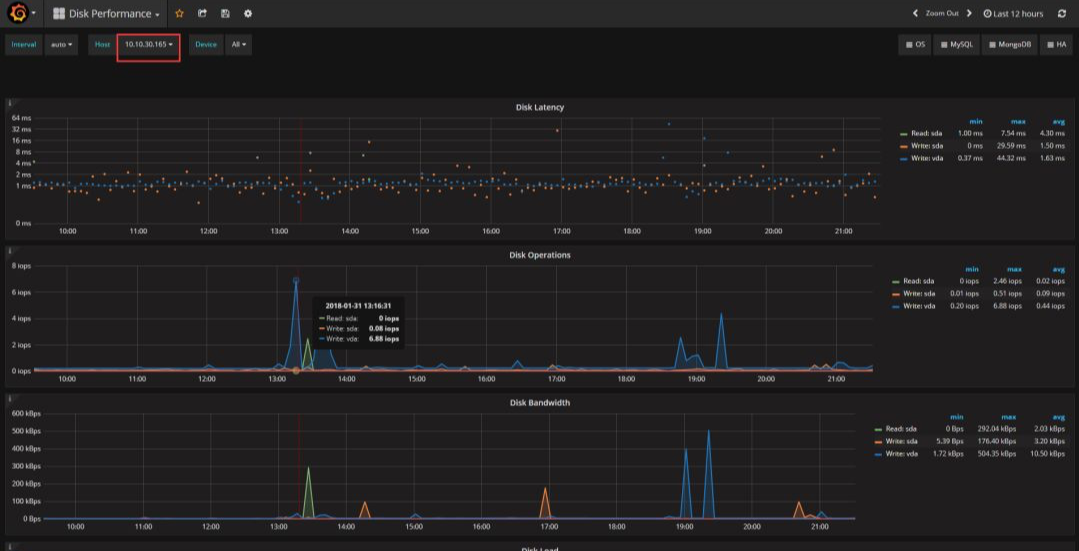Toggle Write: vda series in Disk Latency legend

[928, 158]
